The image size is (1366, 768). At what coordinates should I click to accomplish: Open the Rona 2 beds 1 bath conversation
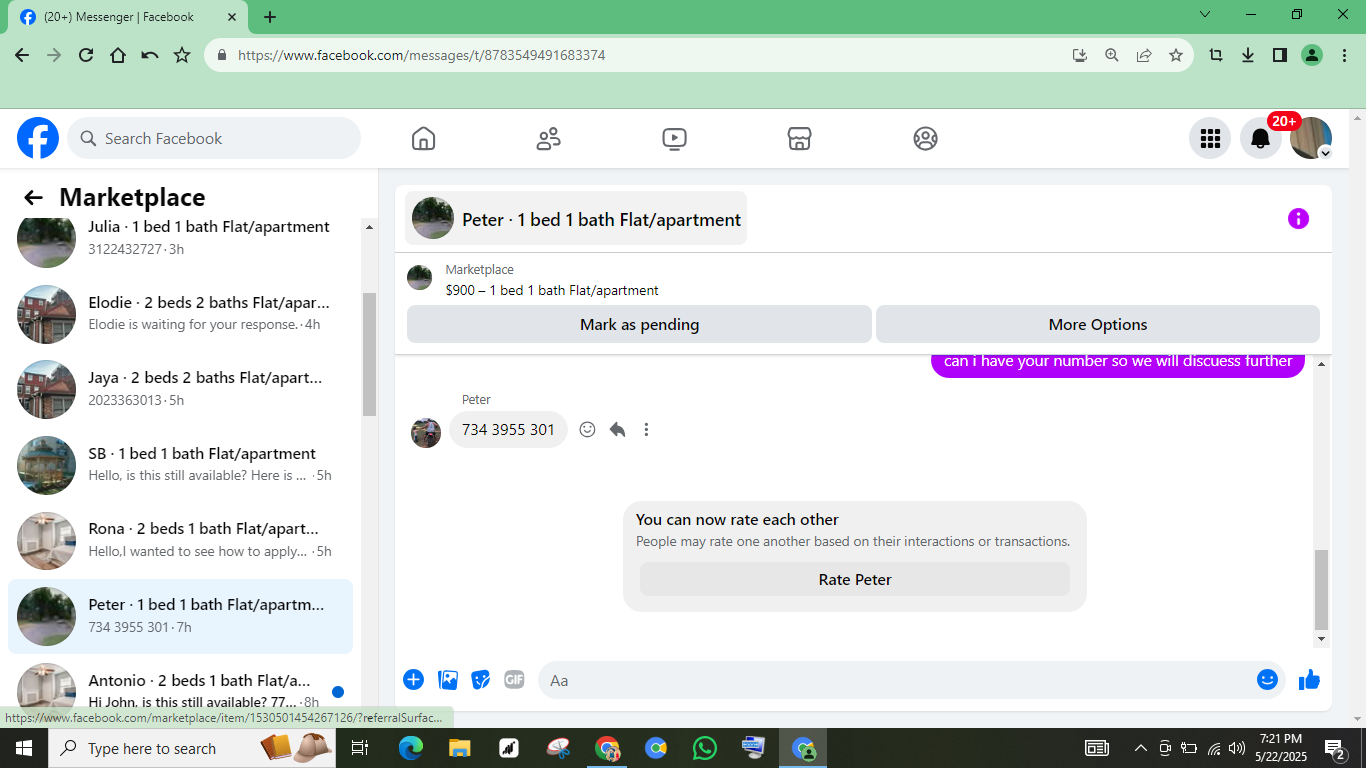point(180,540)
